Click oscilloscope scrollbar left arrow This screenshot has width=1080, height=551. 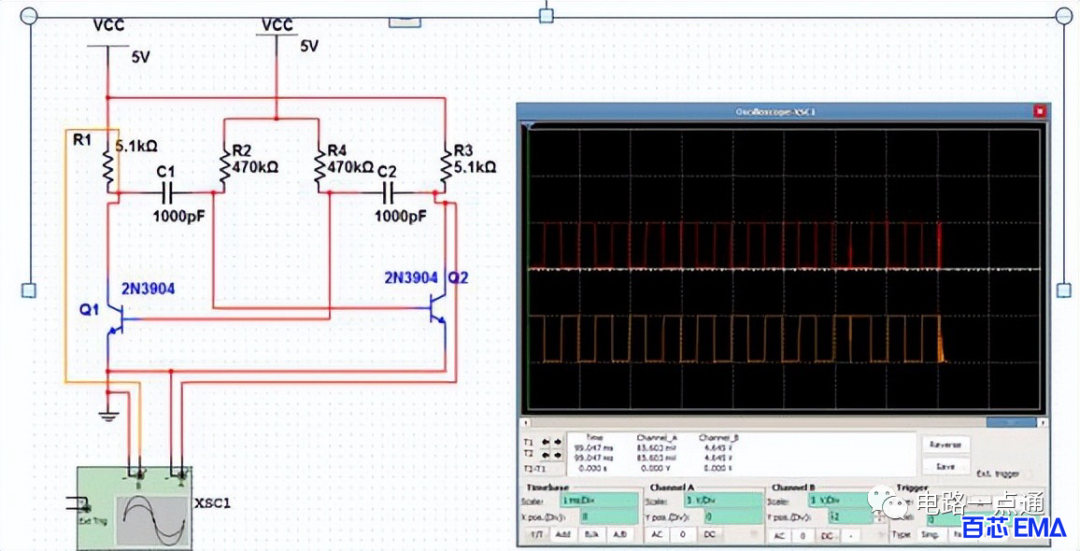(x=525, y=422)
